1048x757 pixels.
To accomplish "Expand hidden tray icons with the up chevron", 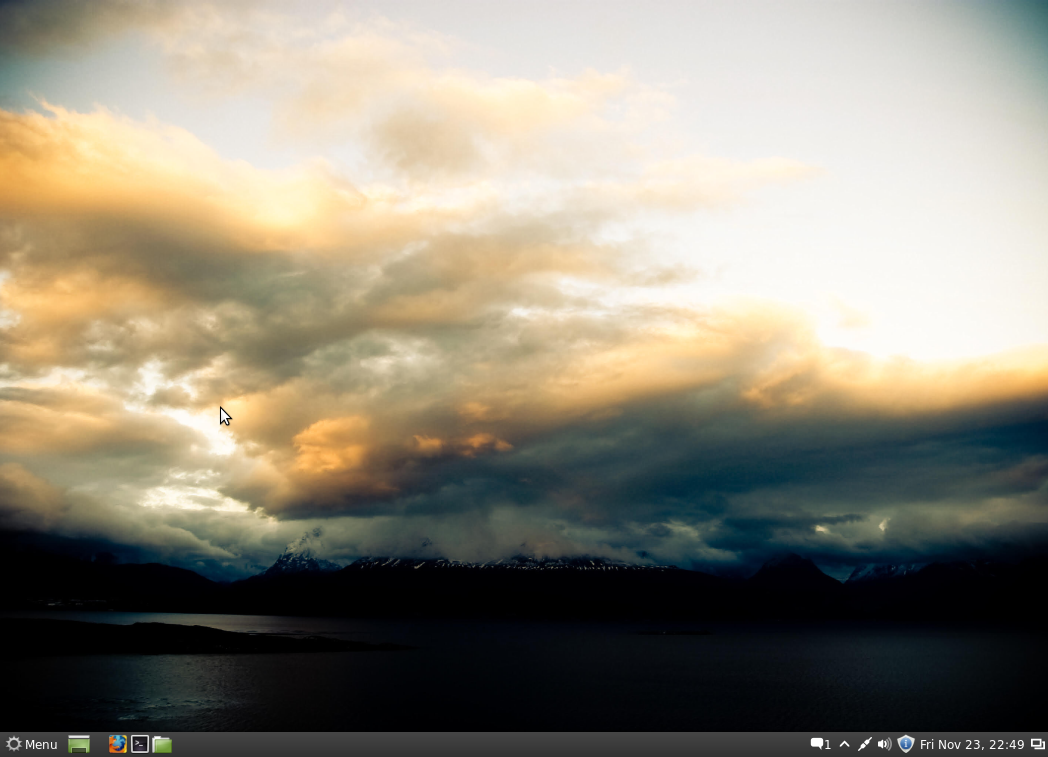I will pos(843,744).
